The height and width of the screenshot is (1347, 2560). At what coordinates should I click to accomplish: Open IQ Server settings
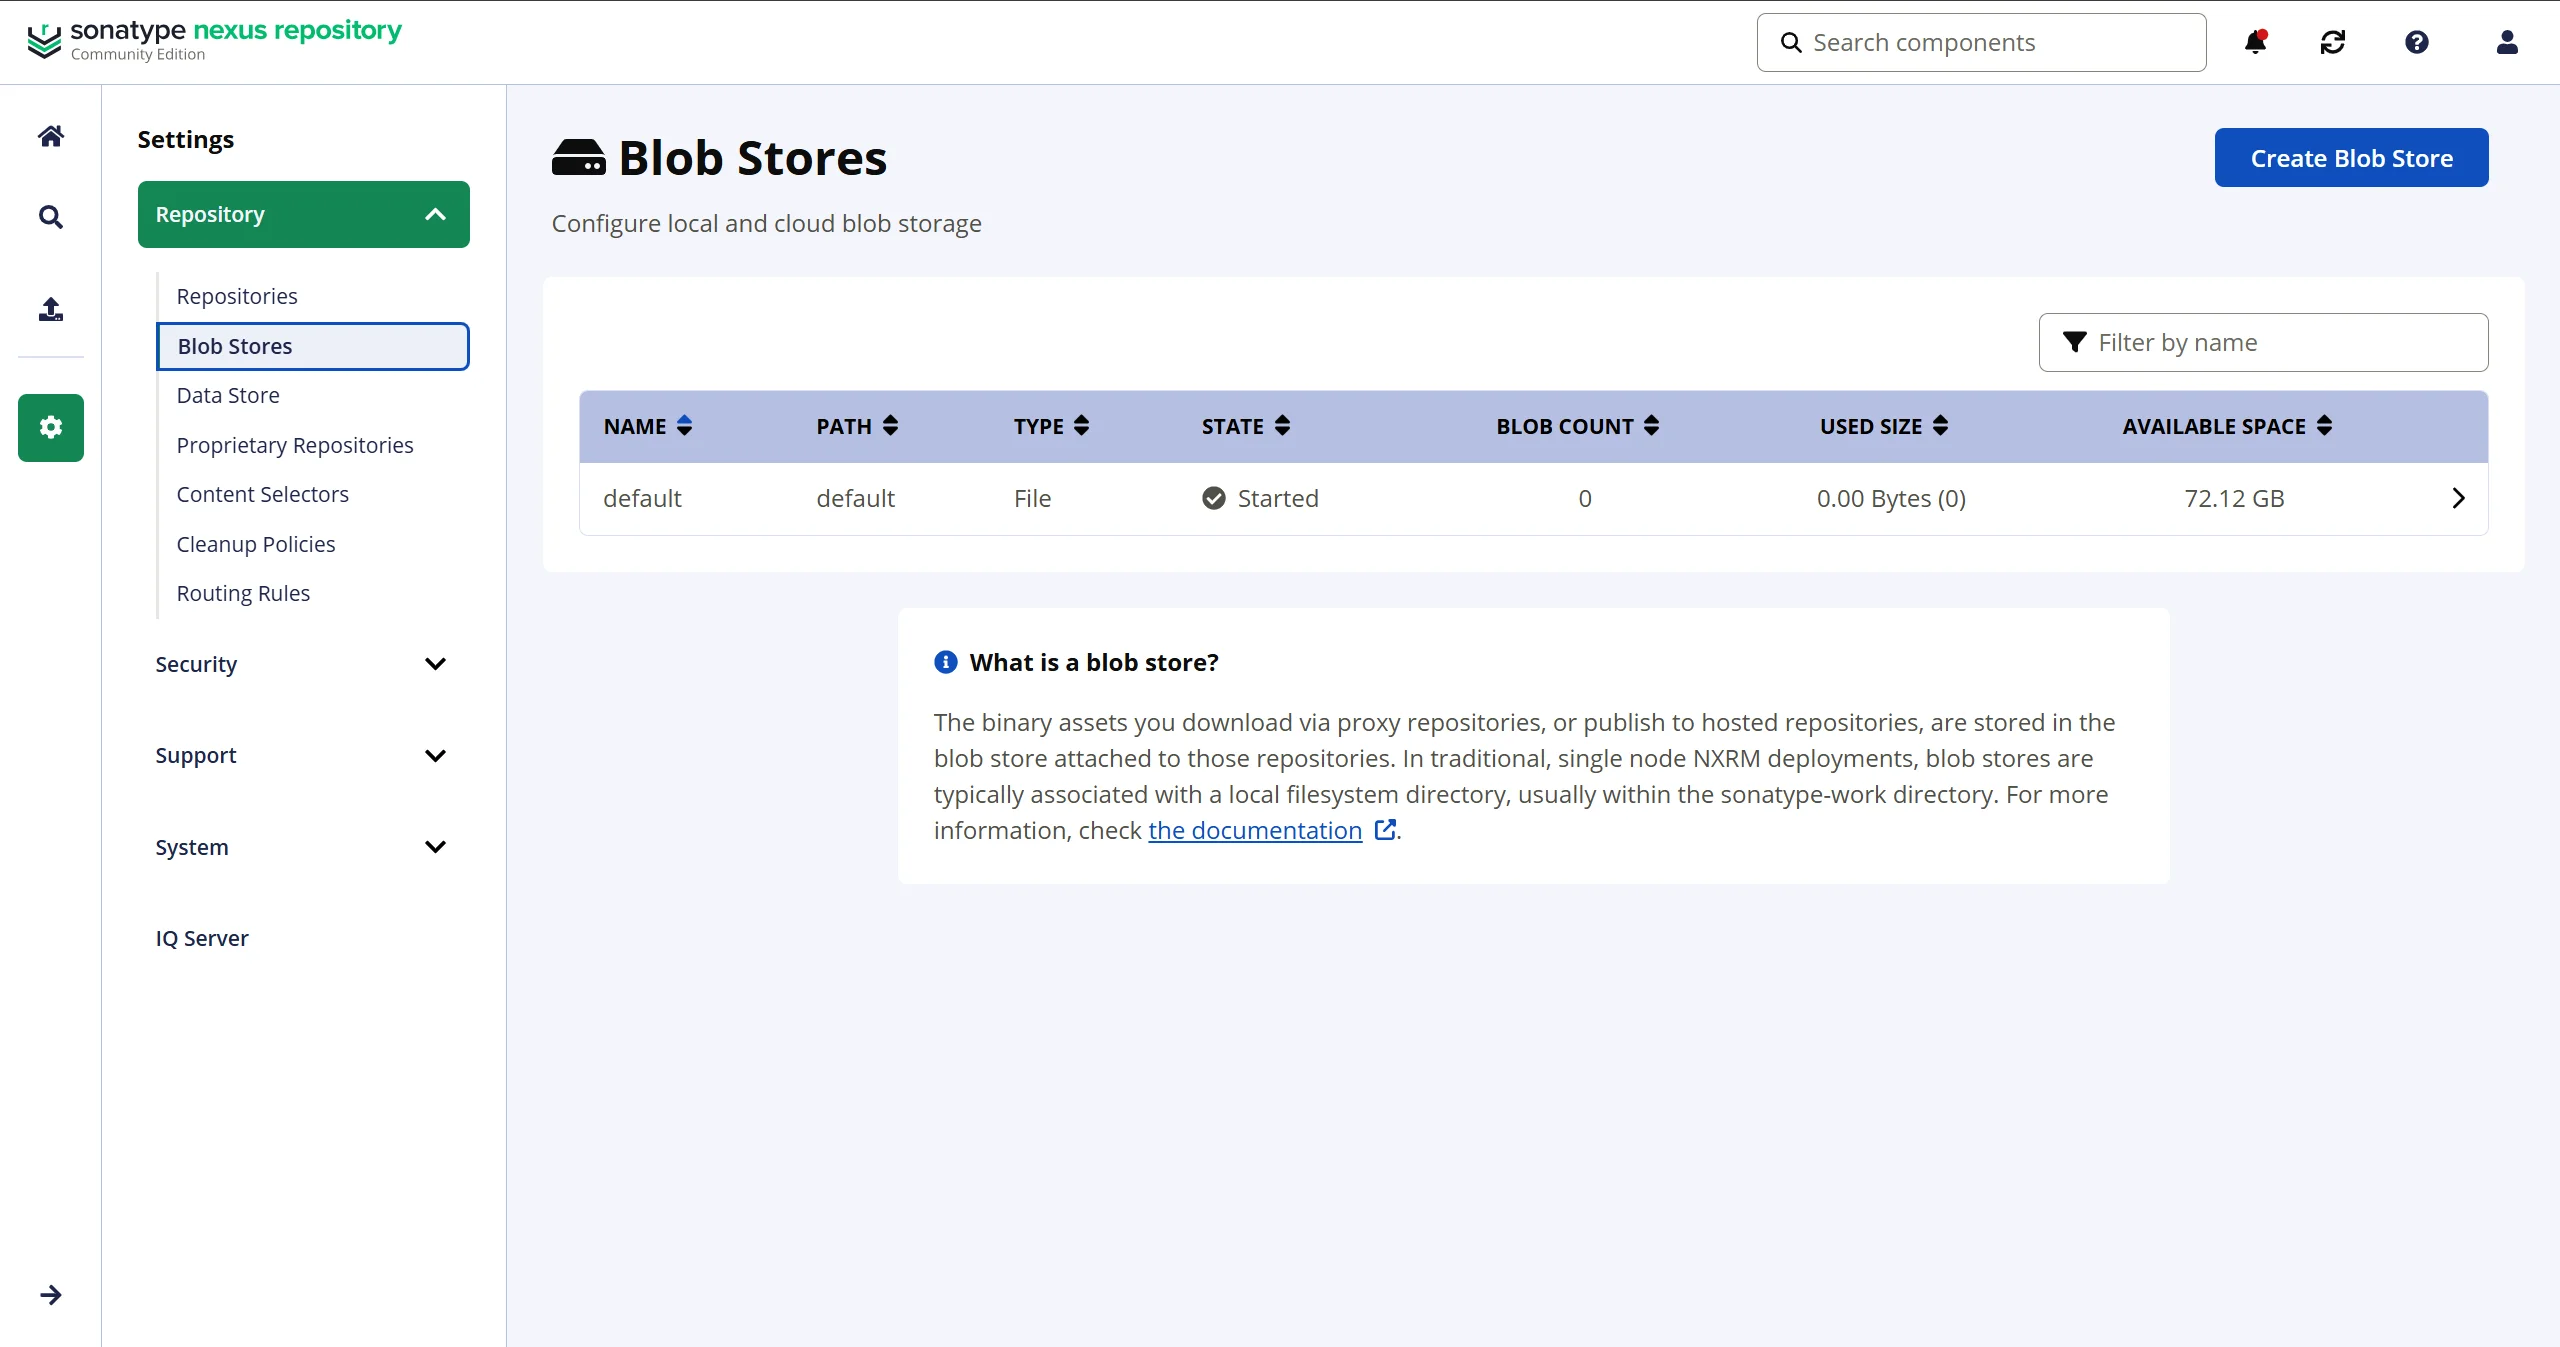tap(202, 938)
